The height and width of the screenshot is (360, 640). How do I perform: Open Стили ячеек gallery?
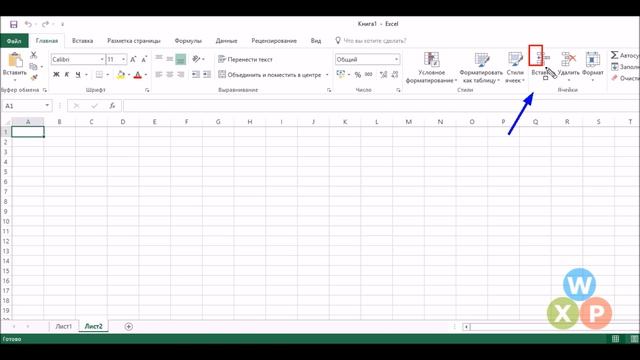(515, 68)
